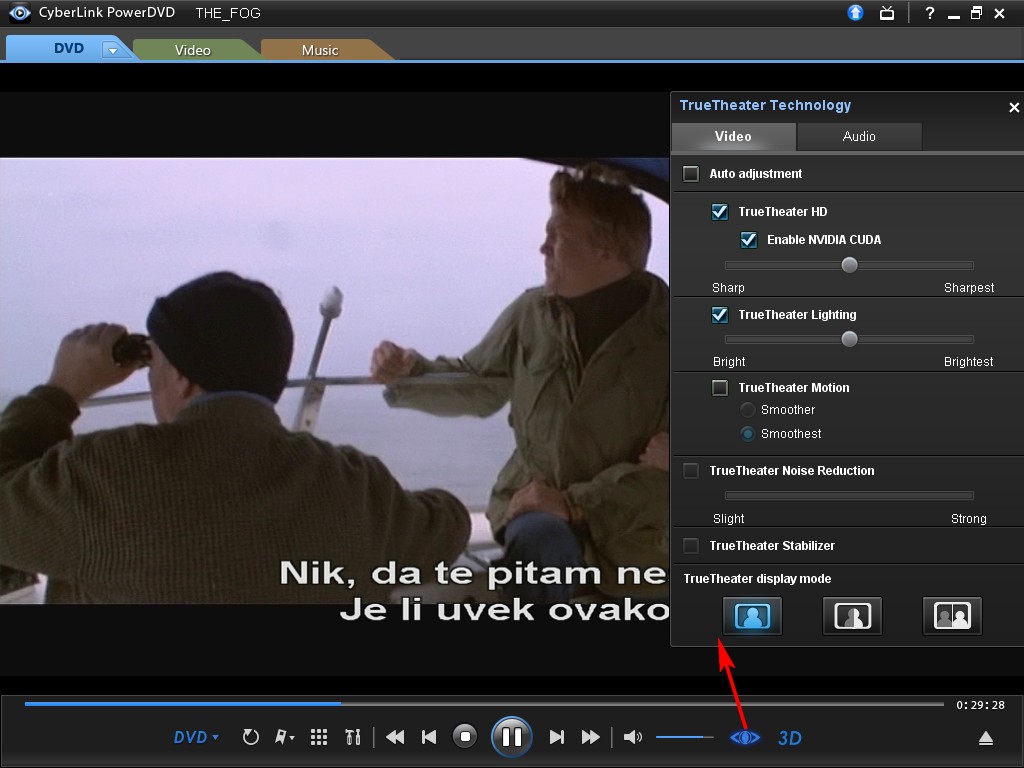This screenshot has width=1024, height=768.
Task: Pause the movie
Action: [x=511, y=737]
